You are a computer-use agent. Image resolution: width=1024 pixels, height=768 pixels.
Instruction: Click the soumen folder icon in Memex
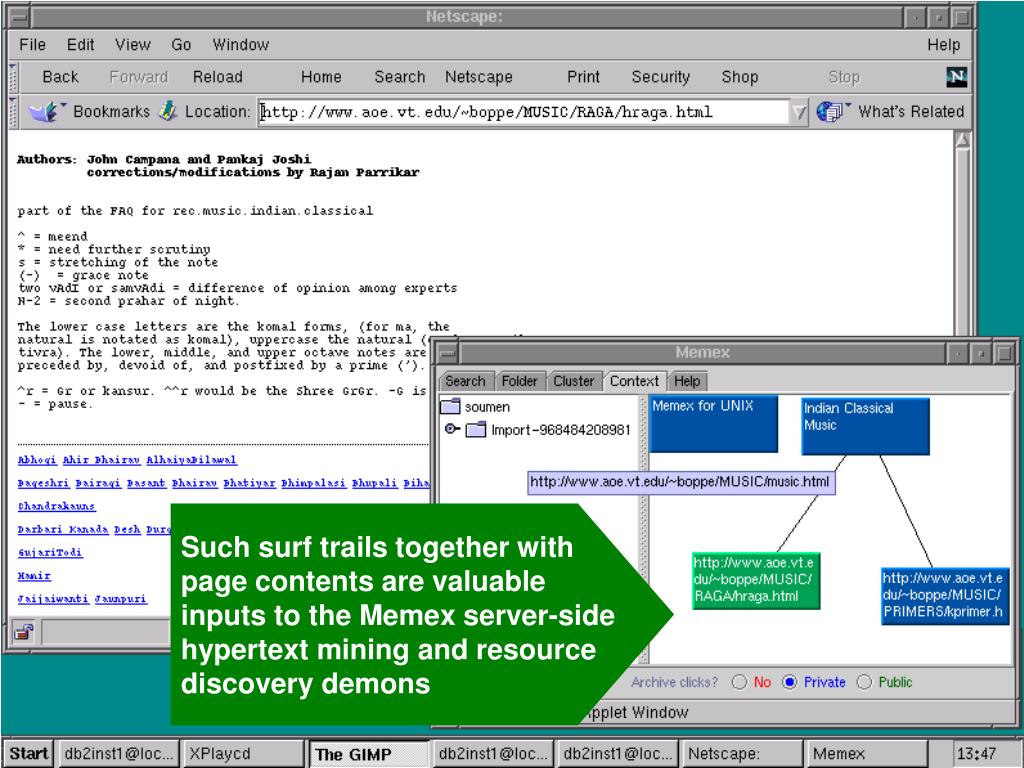tap(451, 407)
